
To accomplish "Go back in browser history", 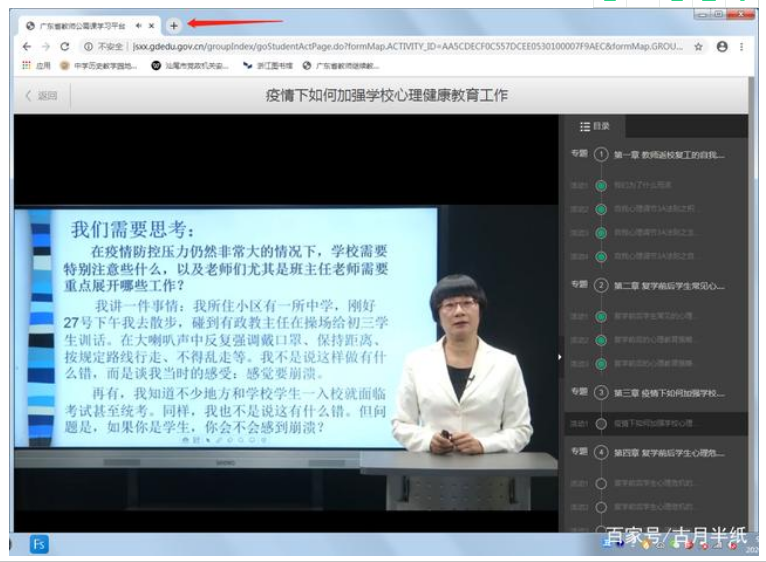I will 27,46.
